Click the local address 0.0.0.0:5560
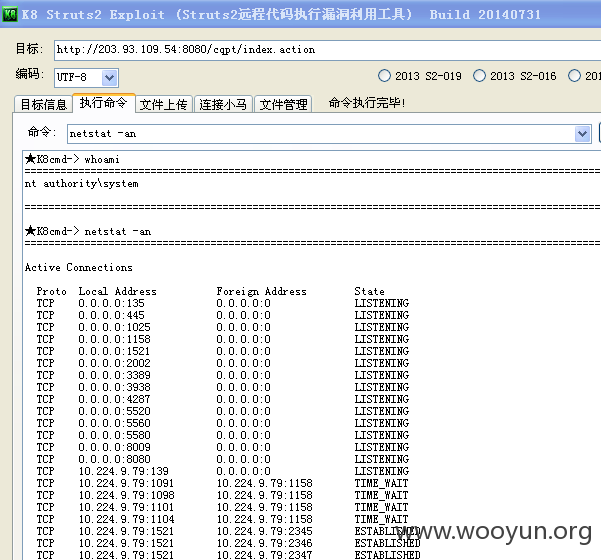Image resolution: width=601 pixels, height=560 pixels. (115, 423)
